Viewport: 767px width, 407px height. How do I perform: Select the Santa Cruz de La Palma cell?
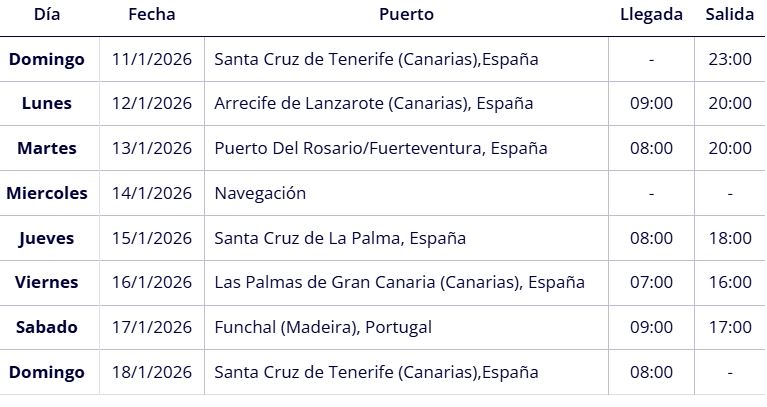(x=340, y=239)
